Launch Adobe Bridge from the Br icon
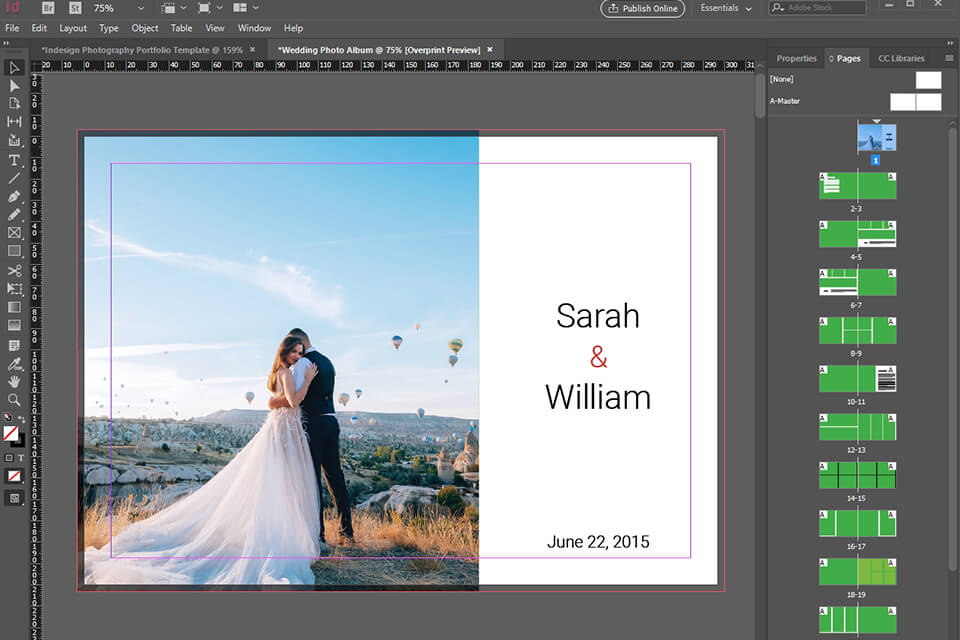 47,8
